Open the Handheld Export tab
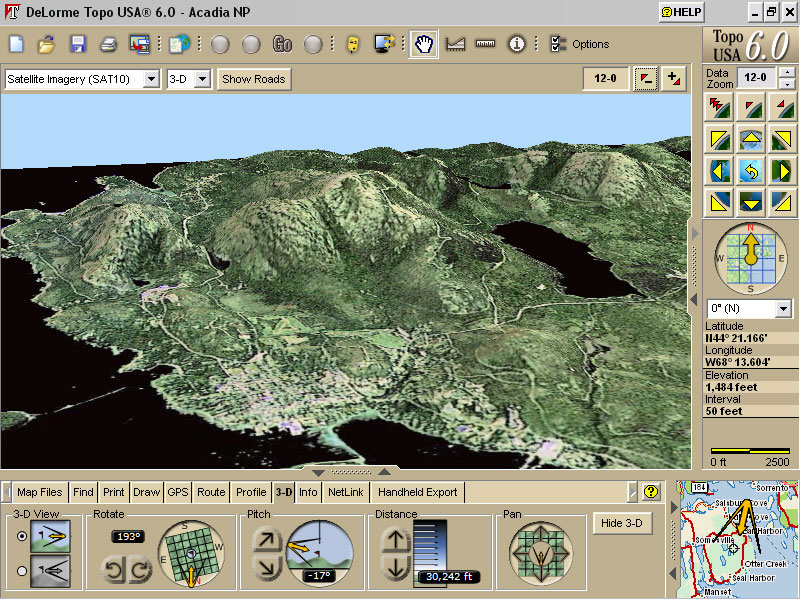This screenshot has width=800, height=600. pos(418,492)
